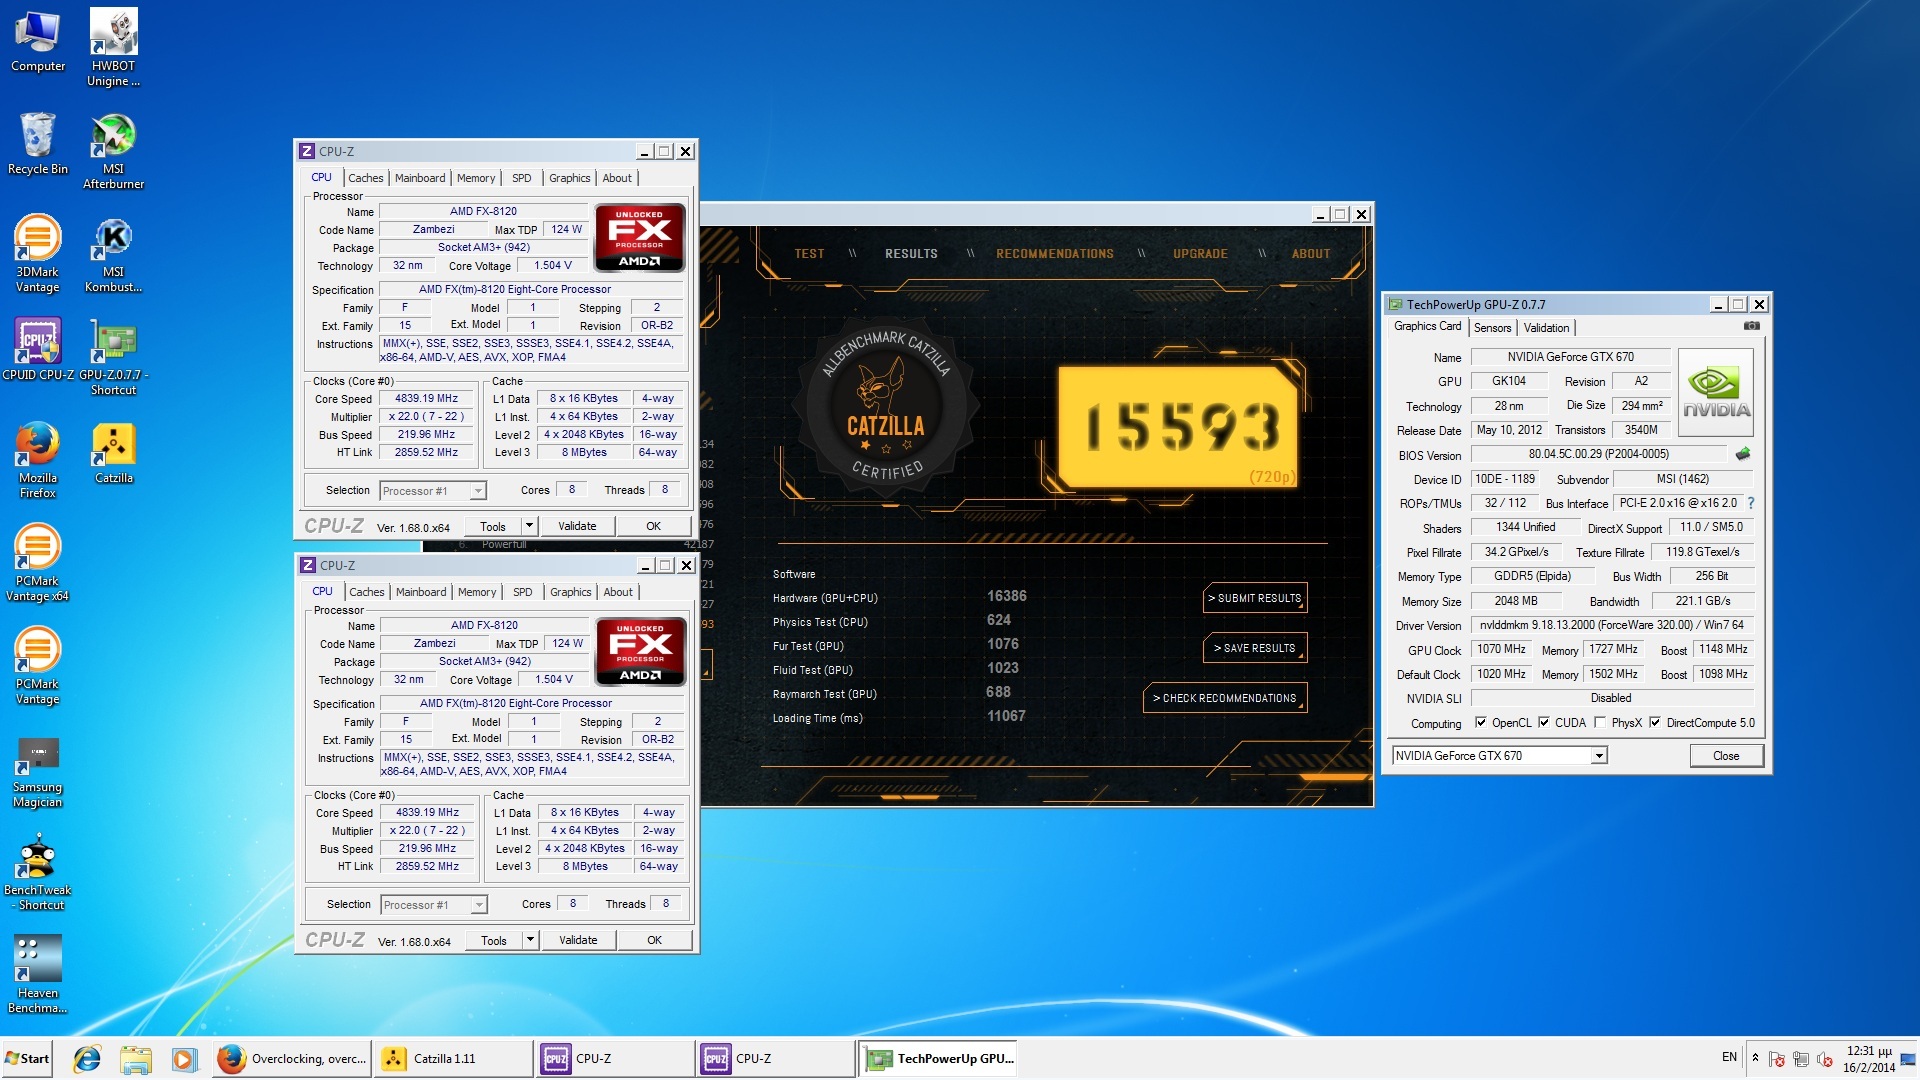
Task: Open the Catzilla desktop icon
Action: point(113,453)
